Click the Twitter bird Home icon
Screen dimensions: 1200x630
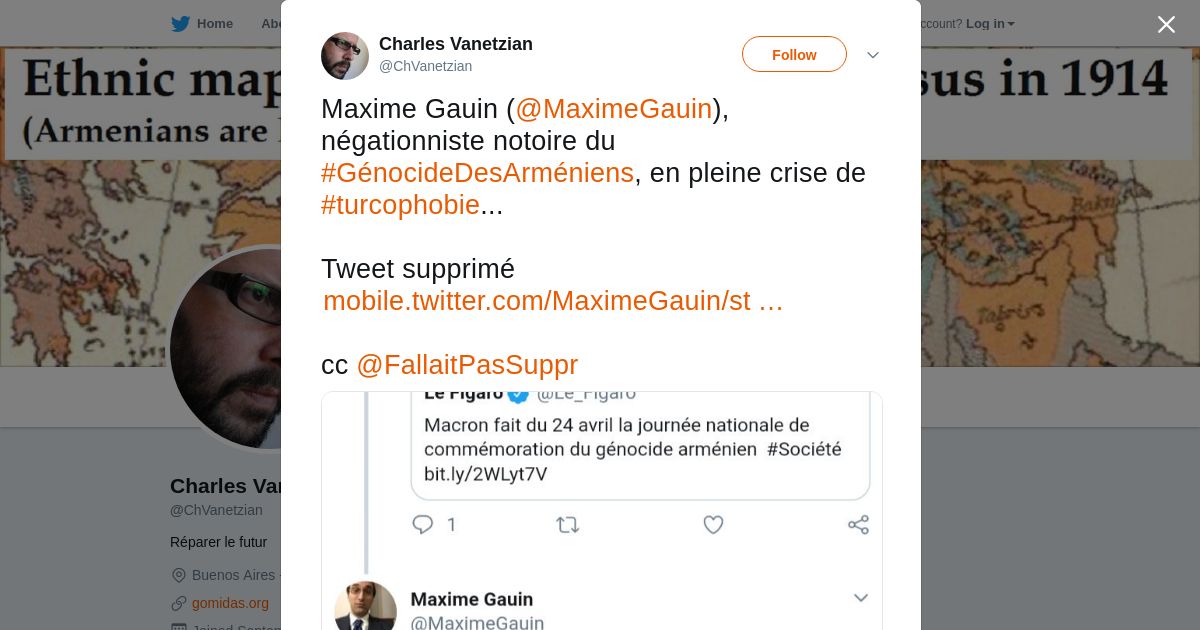(x=180, y=24)
